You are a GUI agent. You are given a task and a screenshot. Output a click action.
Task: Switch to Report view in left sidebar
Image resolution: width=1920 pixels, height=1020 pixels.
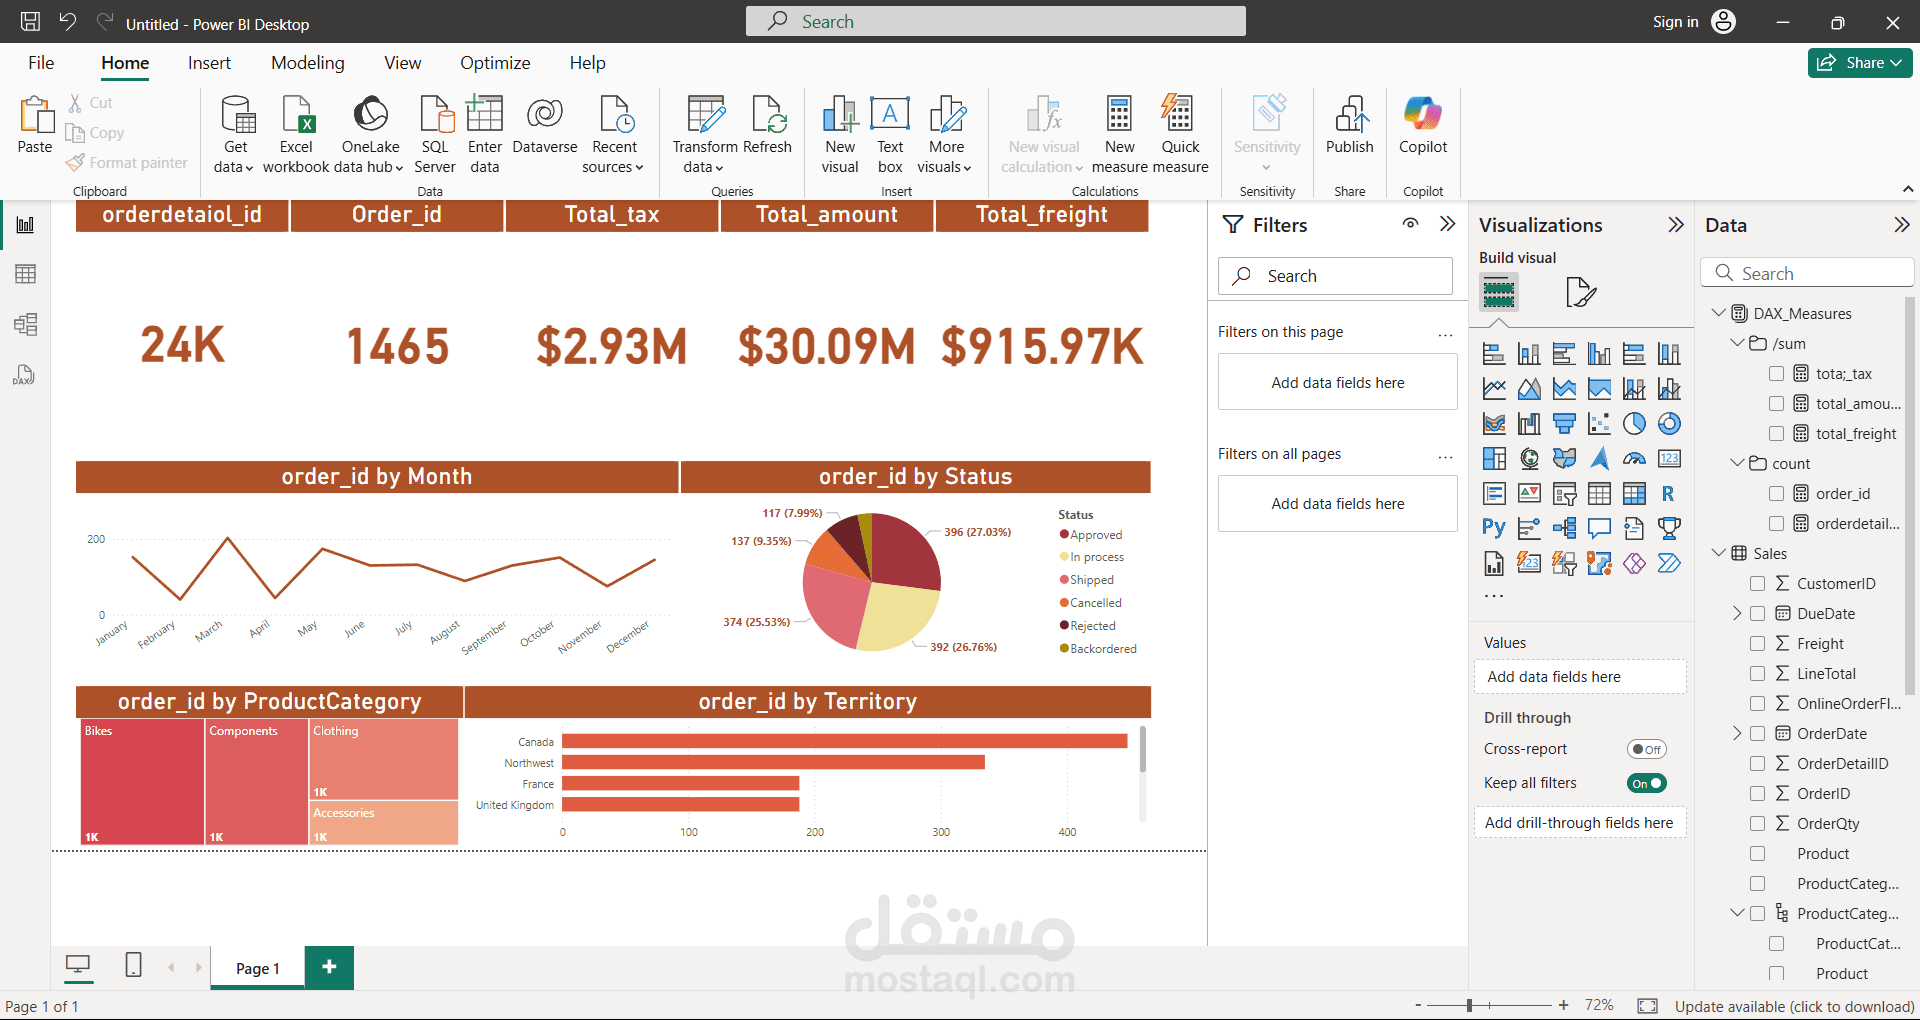[25, 224]
